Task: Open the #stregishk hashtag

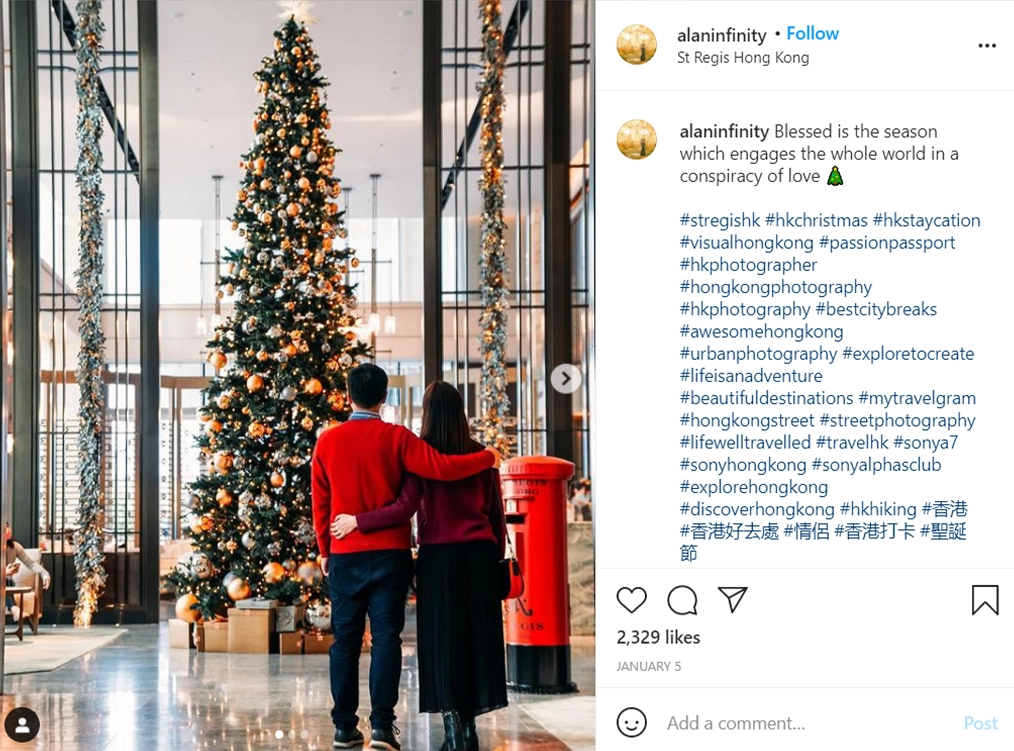Action: coord(720,220)
